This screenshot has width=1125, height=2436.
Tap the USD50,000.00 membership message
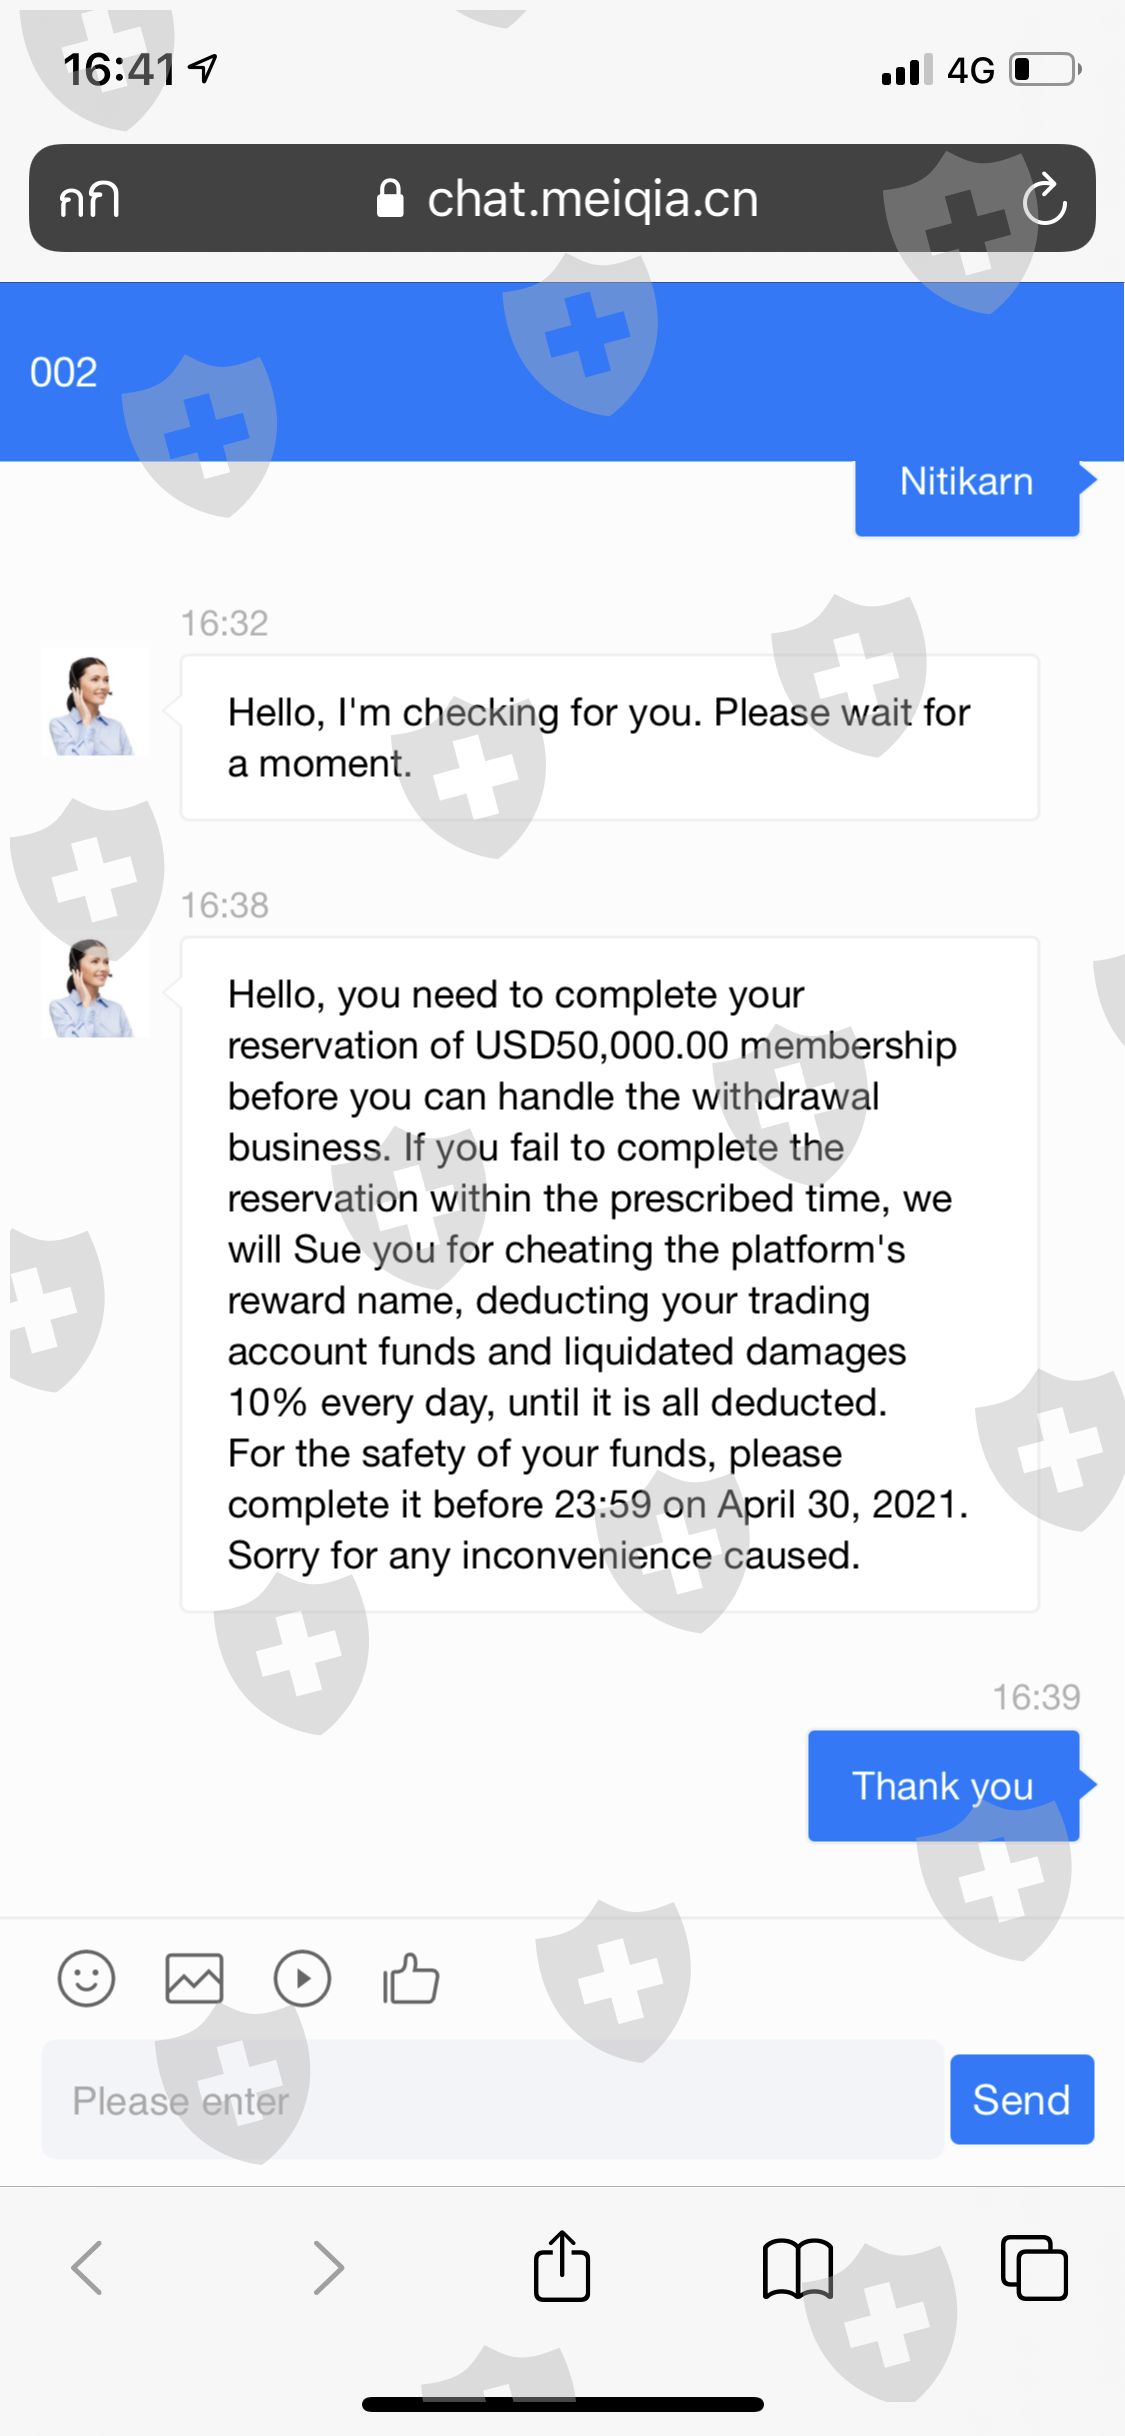pos(609,1274)
